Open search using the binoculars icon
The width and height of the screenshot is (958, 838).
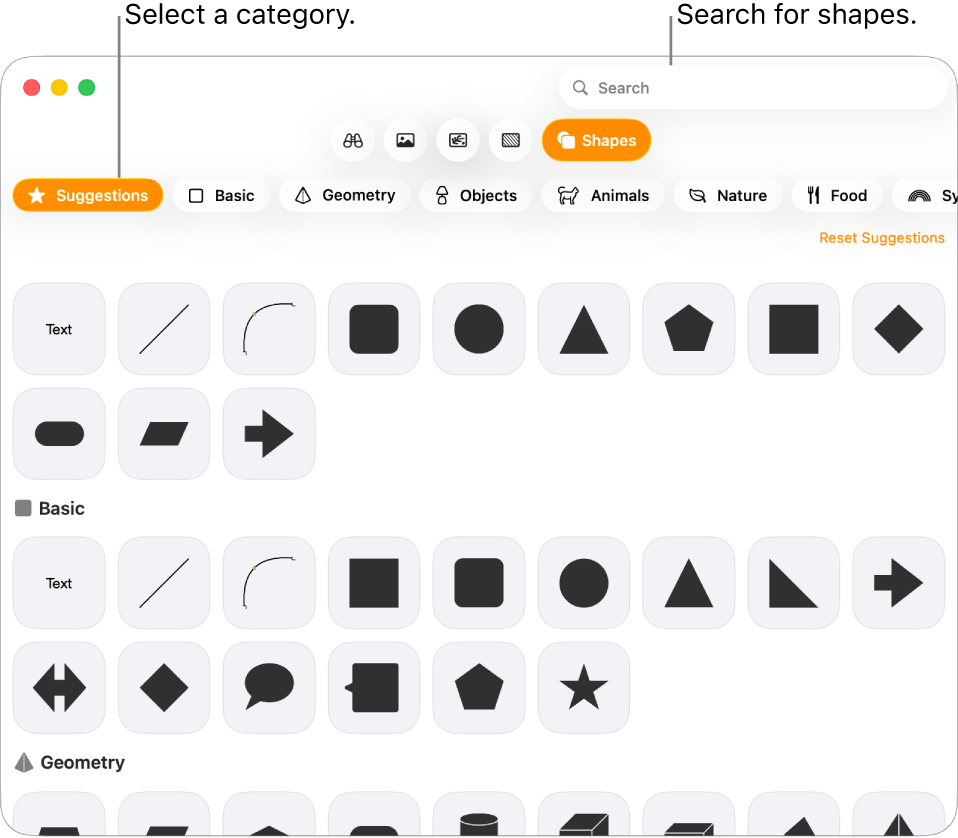click(352, 140)
